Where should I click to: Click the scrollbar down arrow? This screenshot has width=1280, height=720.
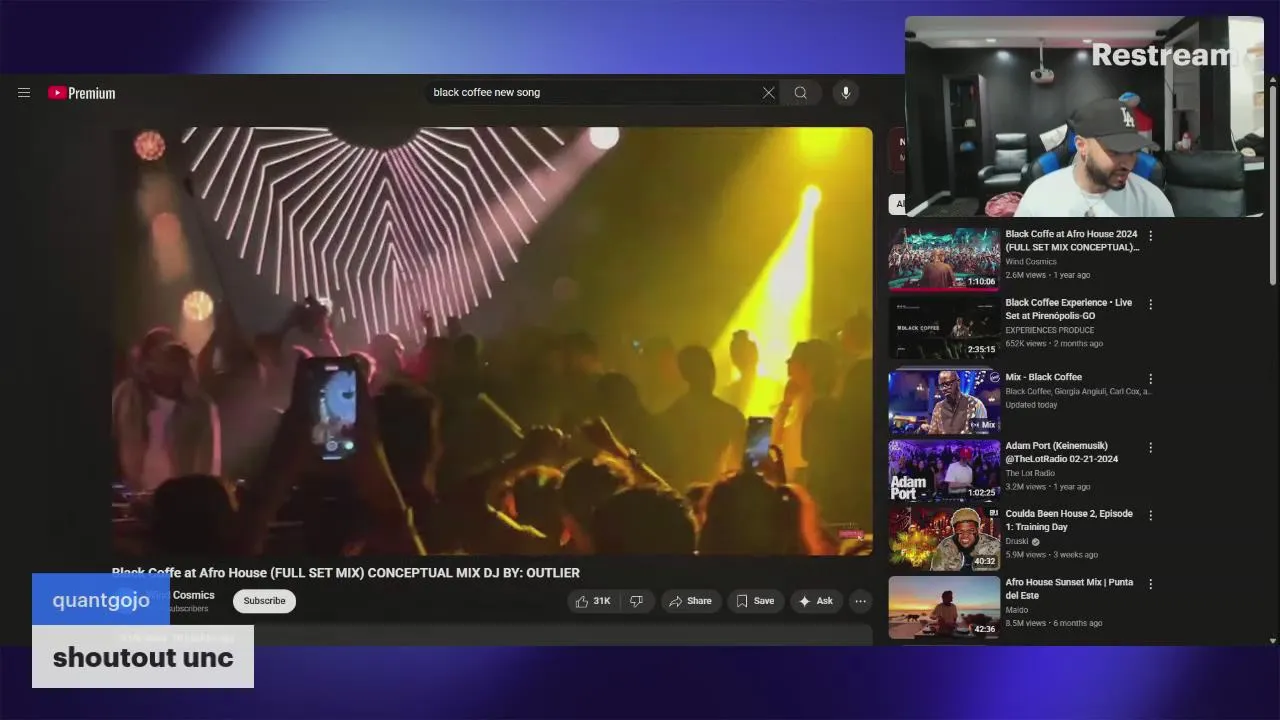pos(1272,640)
